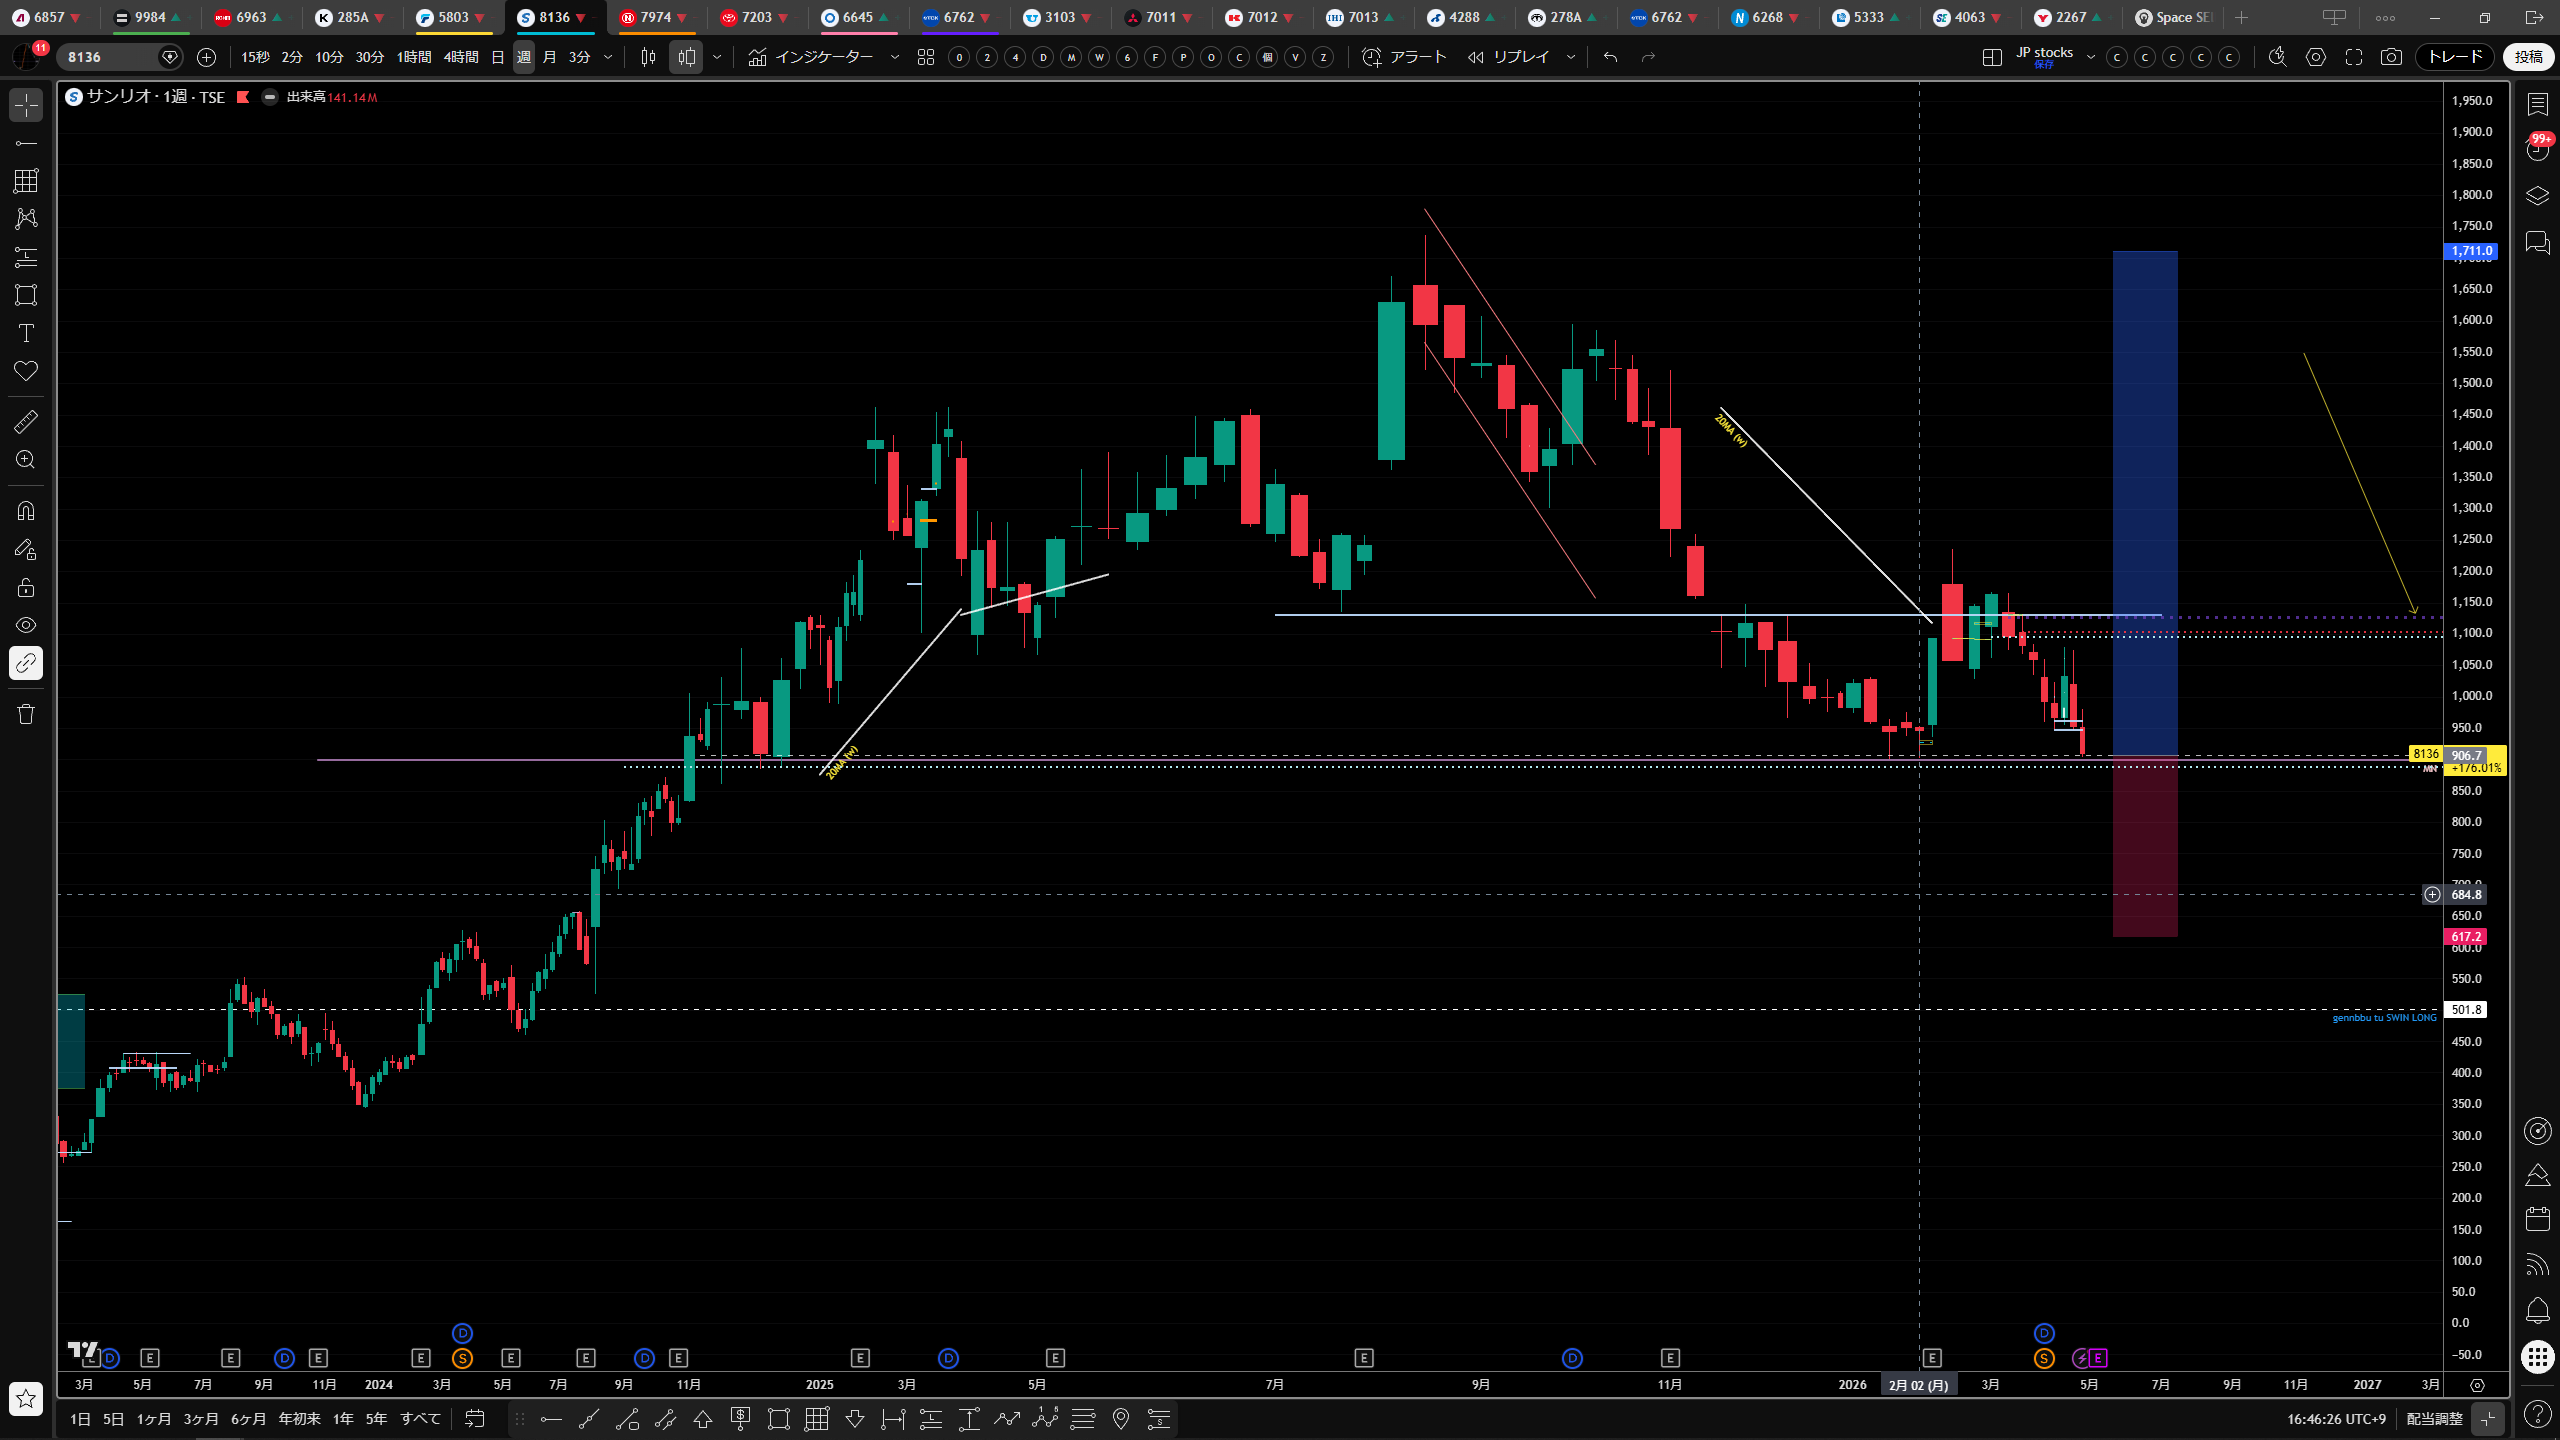Switch to the Space SE tab
The width and height of the screenshot is (2560, 1440).
pyautogui.click(x=2173, y=17)
